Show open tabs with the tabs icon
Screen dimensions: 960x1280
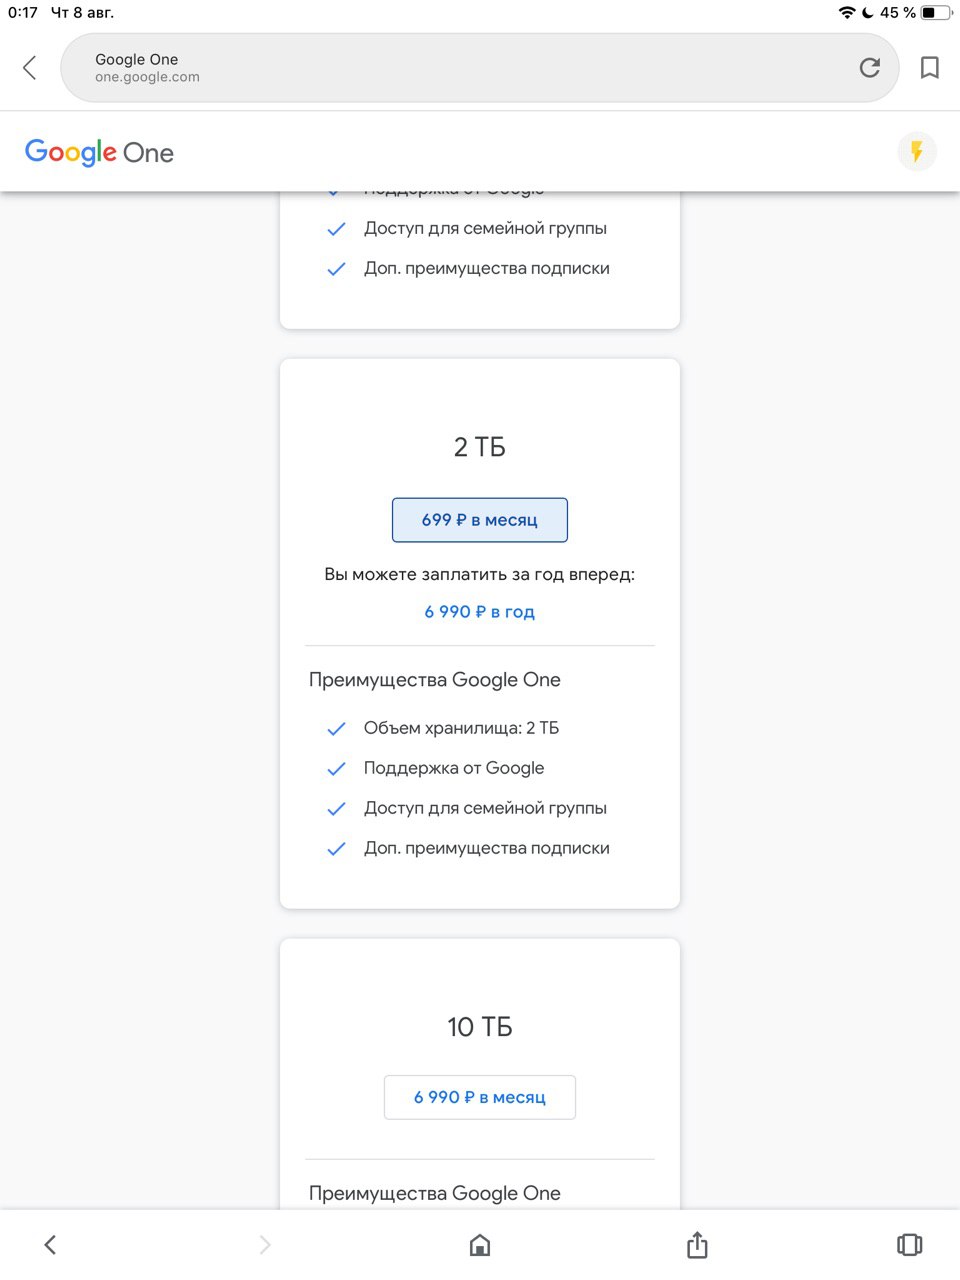909,1244
